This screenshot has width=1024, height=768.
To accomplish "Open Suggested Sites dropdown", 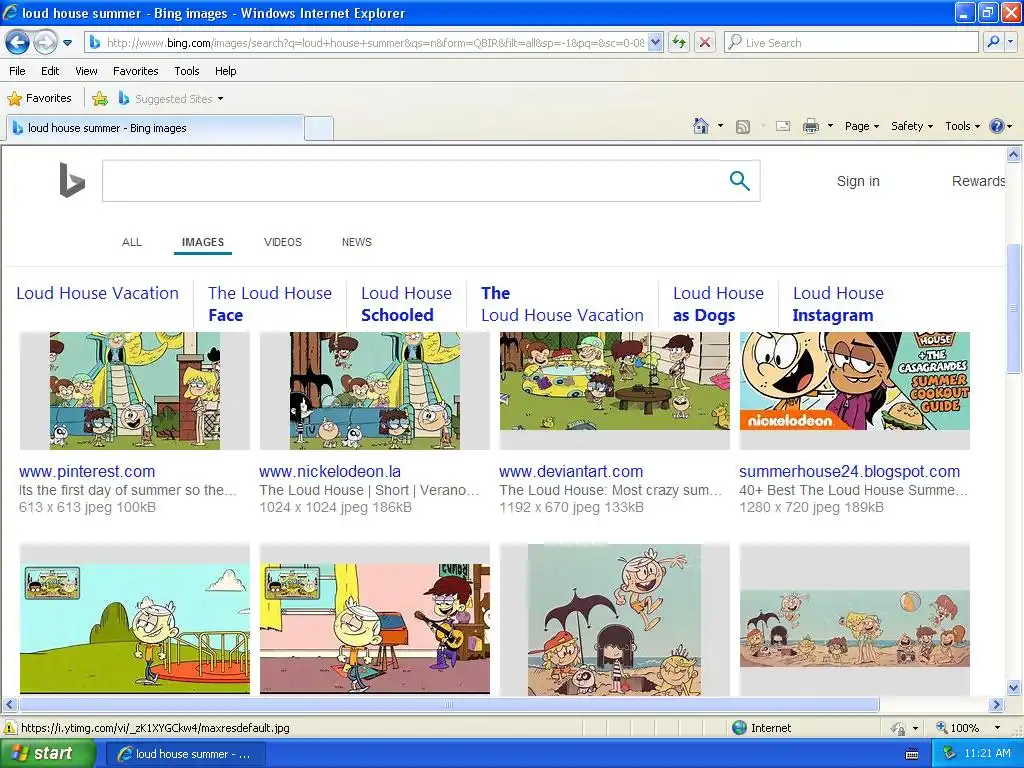I will tap(171, 99).
